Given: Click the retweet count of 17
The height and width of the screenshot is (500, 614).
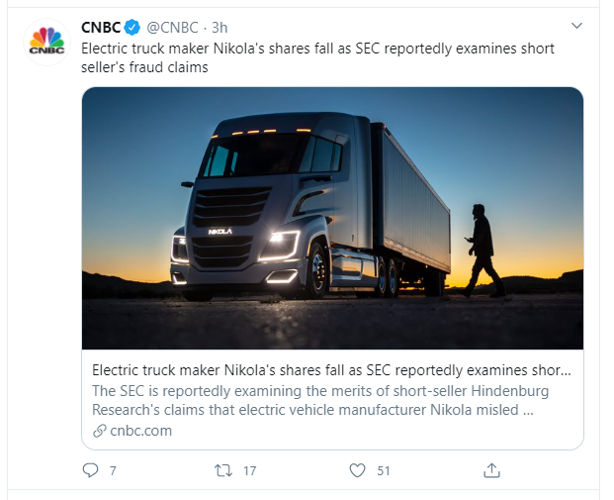Looking at the screenshot, I should [250, 470].
